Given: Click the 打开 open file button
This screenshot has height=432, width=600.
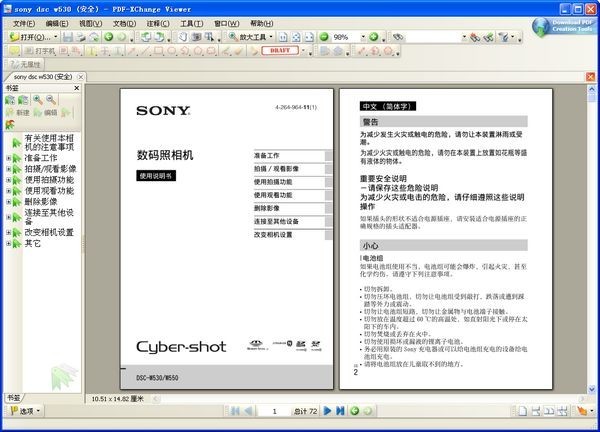Looking at the screenshot, I should coord(30,37).
